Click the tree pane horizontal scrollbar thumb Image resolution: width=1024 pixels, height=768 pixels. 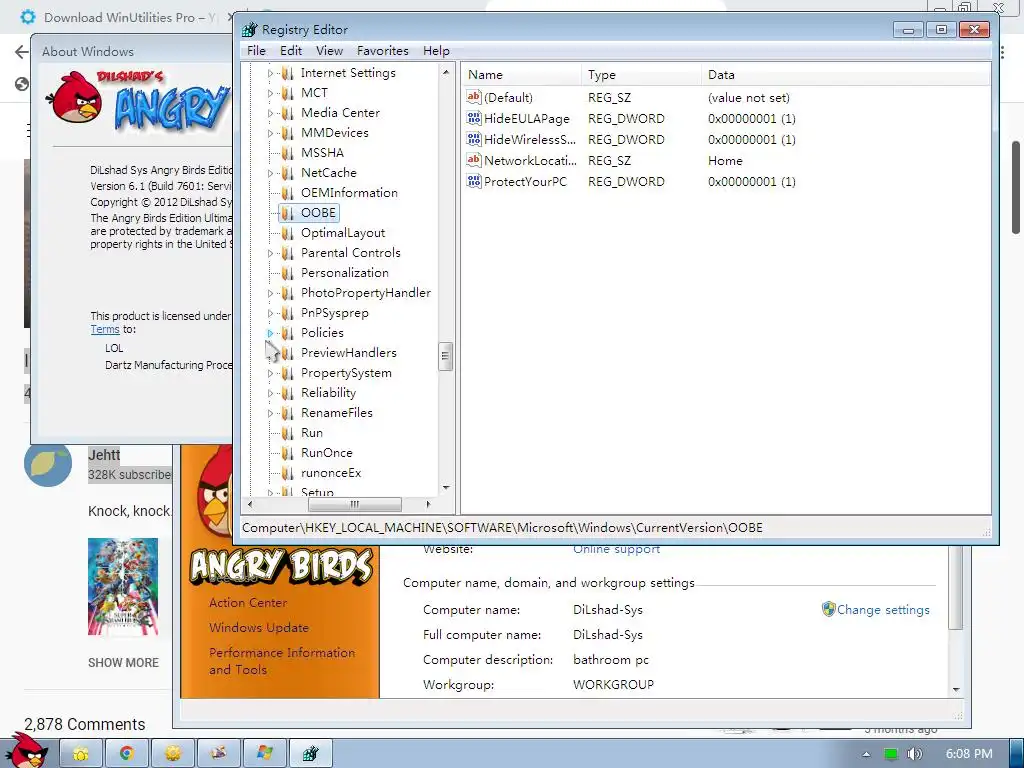tap(355, 504)
